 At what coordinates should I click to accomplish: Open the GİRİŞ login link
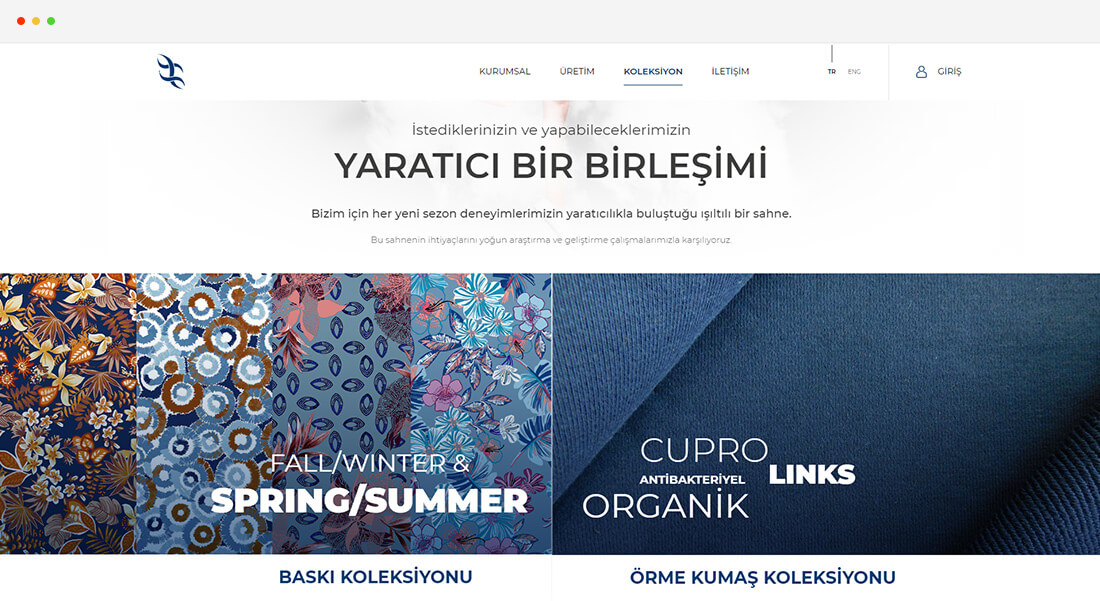[x=949, y=72]
